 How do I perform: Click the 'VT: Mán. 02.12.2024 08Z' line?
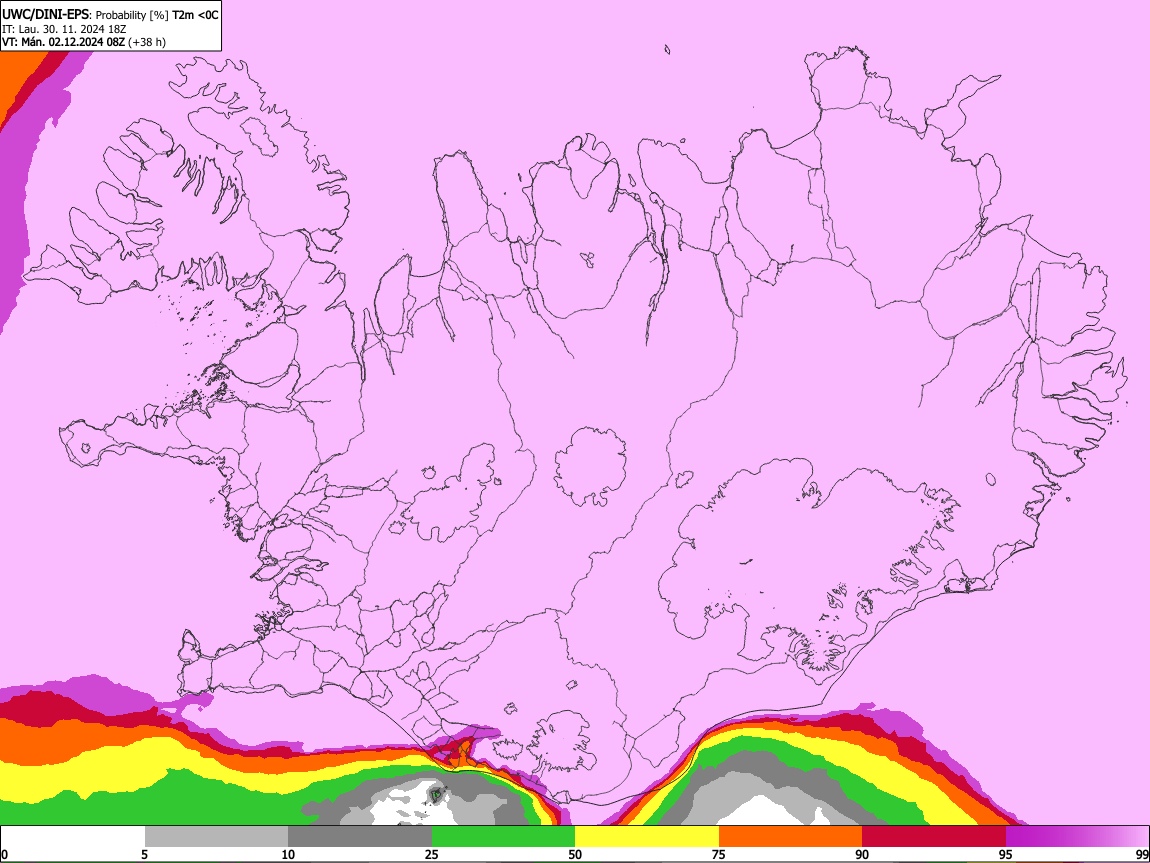coord(64,42)
